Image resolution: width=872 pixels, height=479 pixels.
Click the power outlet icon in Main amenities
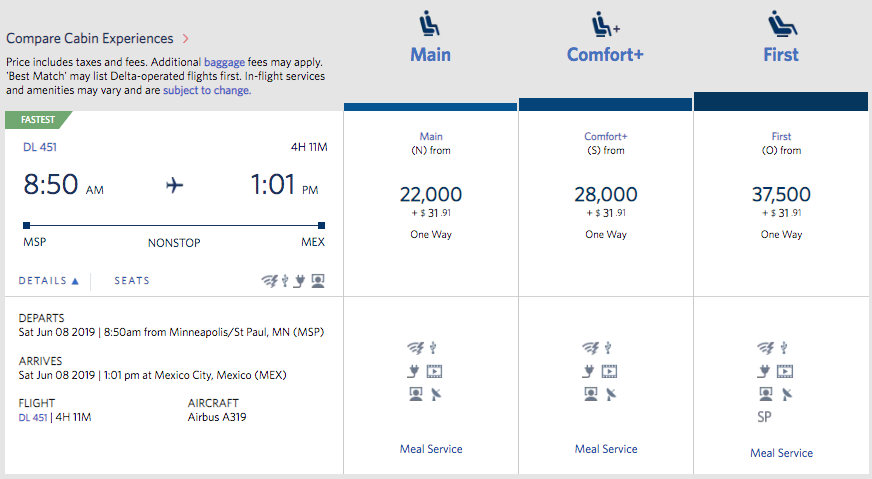click(416, 371)
